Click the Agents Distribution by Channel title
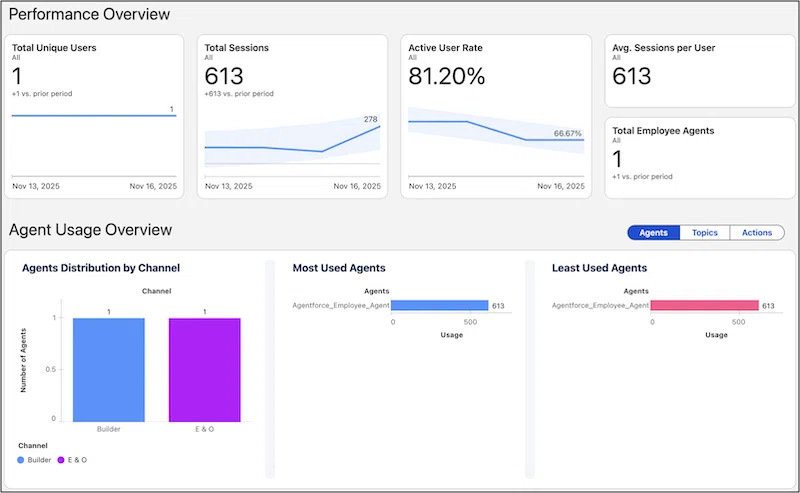Viewport: 800px width, 493px height. pos(101,268)
